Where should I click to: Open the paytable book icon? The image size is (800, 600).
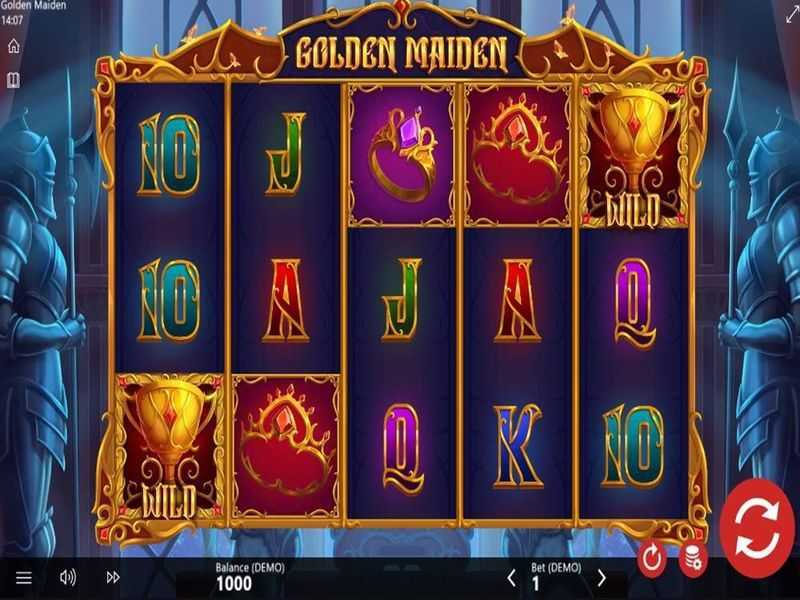coord(13,80)
